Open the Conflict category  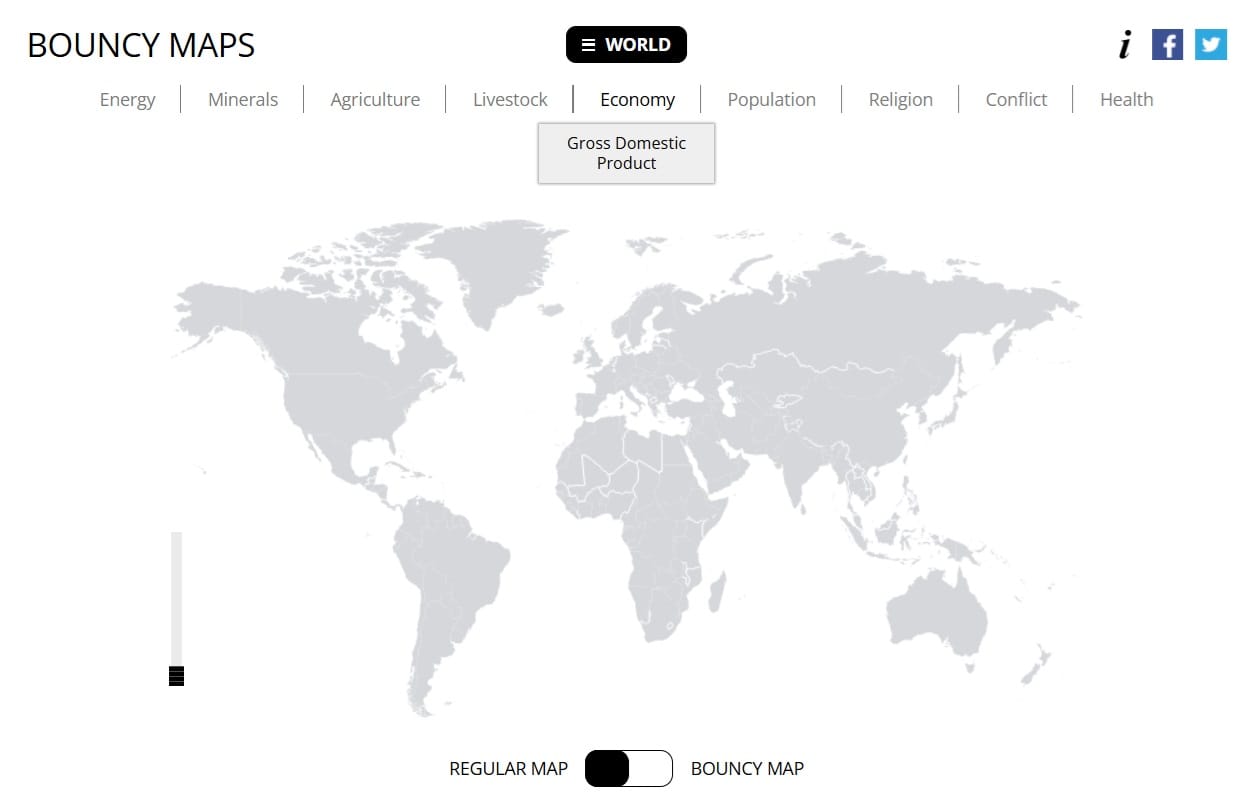coord(1016,100)
